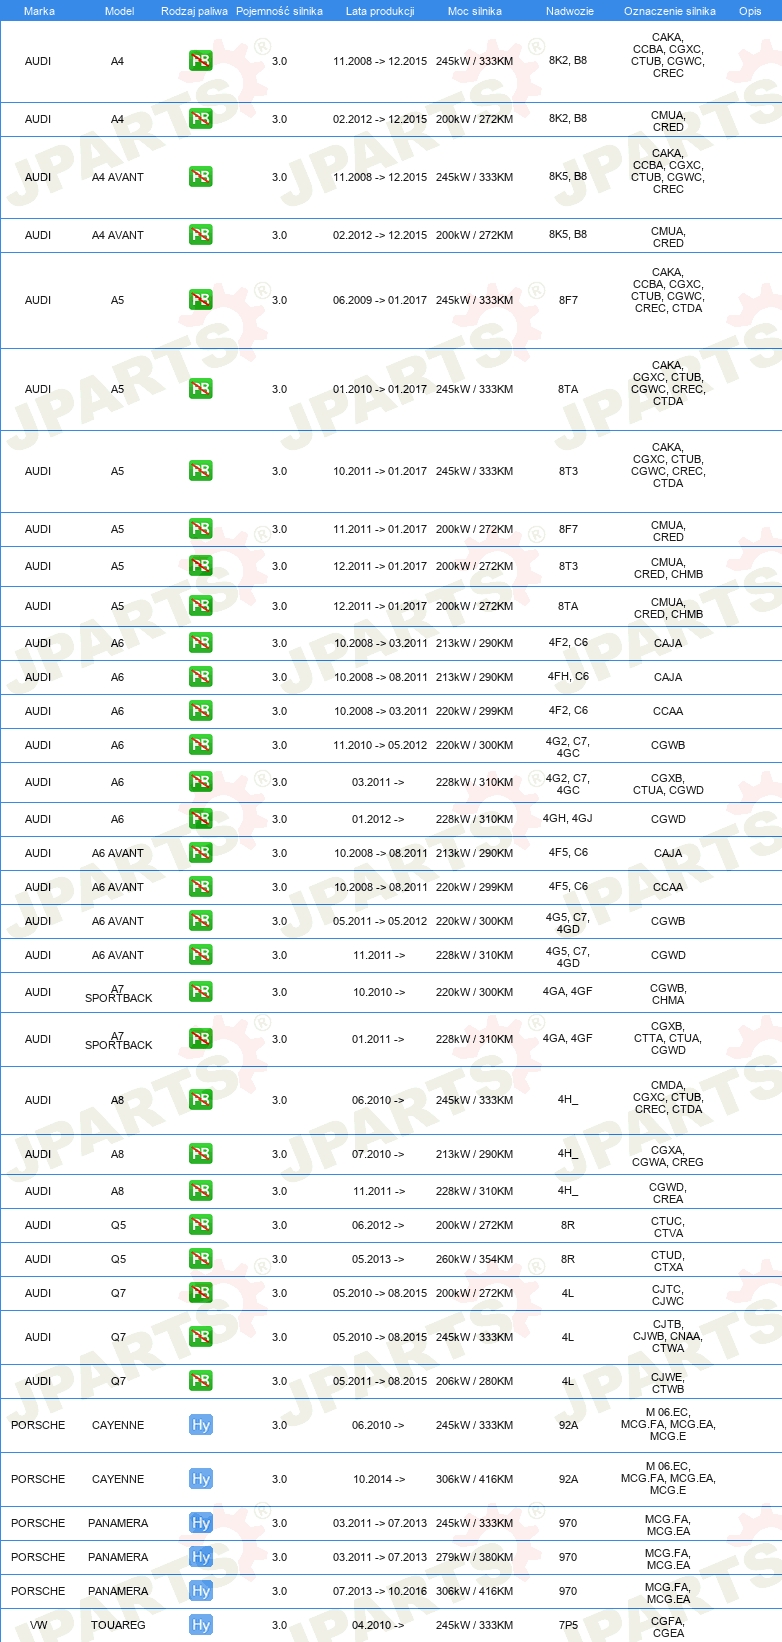The height and width of the screenshot is (1642, 782).
Task: Select the '01.2012 ->' production cell
Action: click(x=378, y=819)
